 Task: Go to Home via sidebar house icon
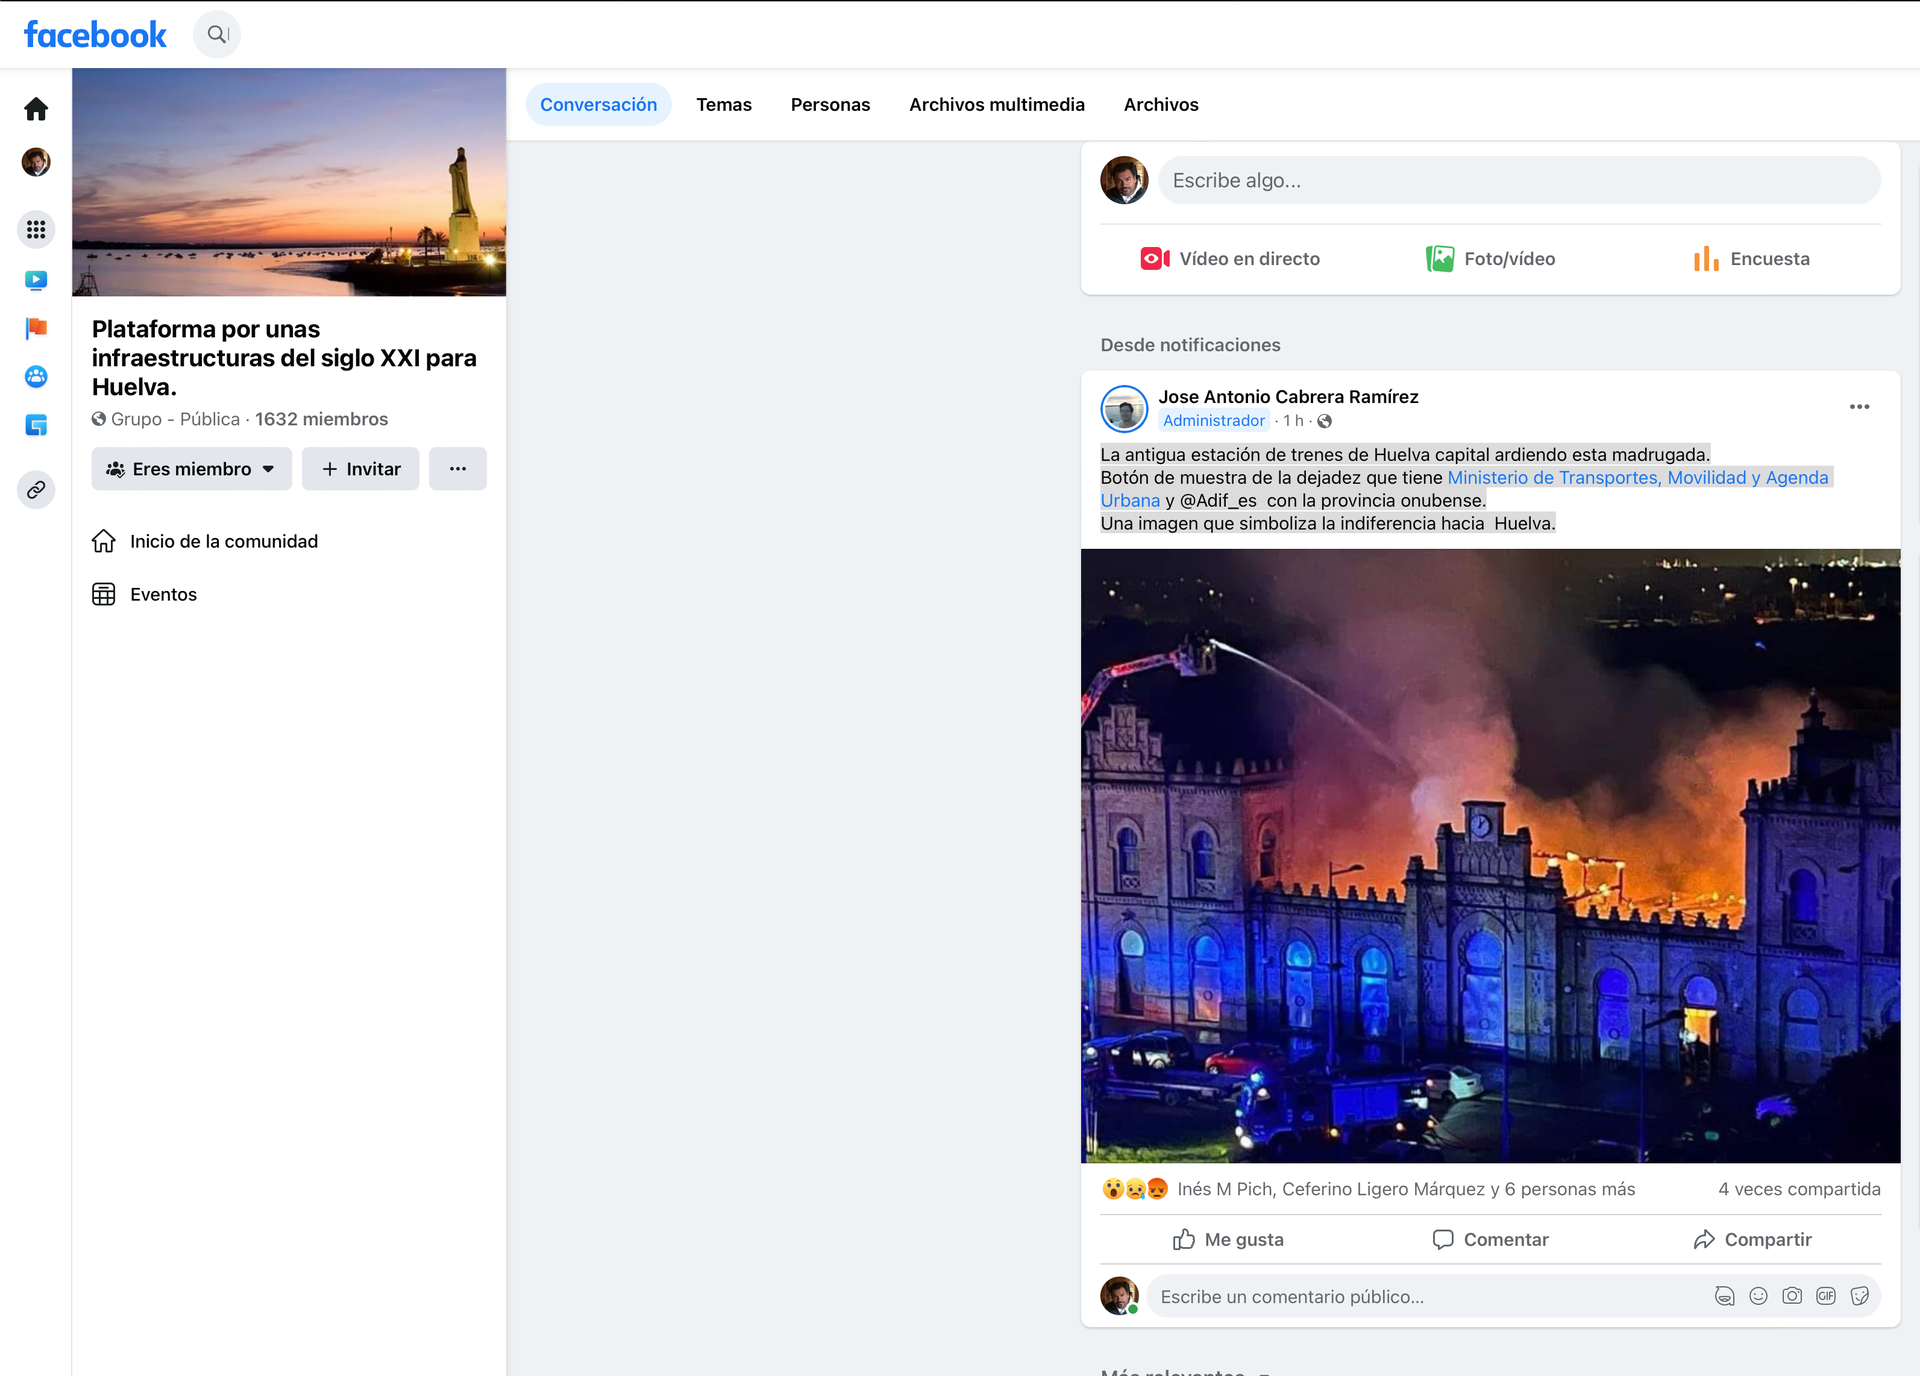pyautogui.click(x=36, y=109)
